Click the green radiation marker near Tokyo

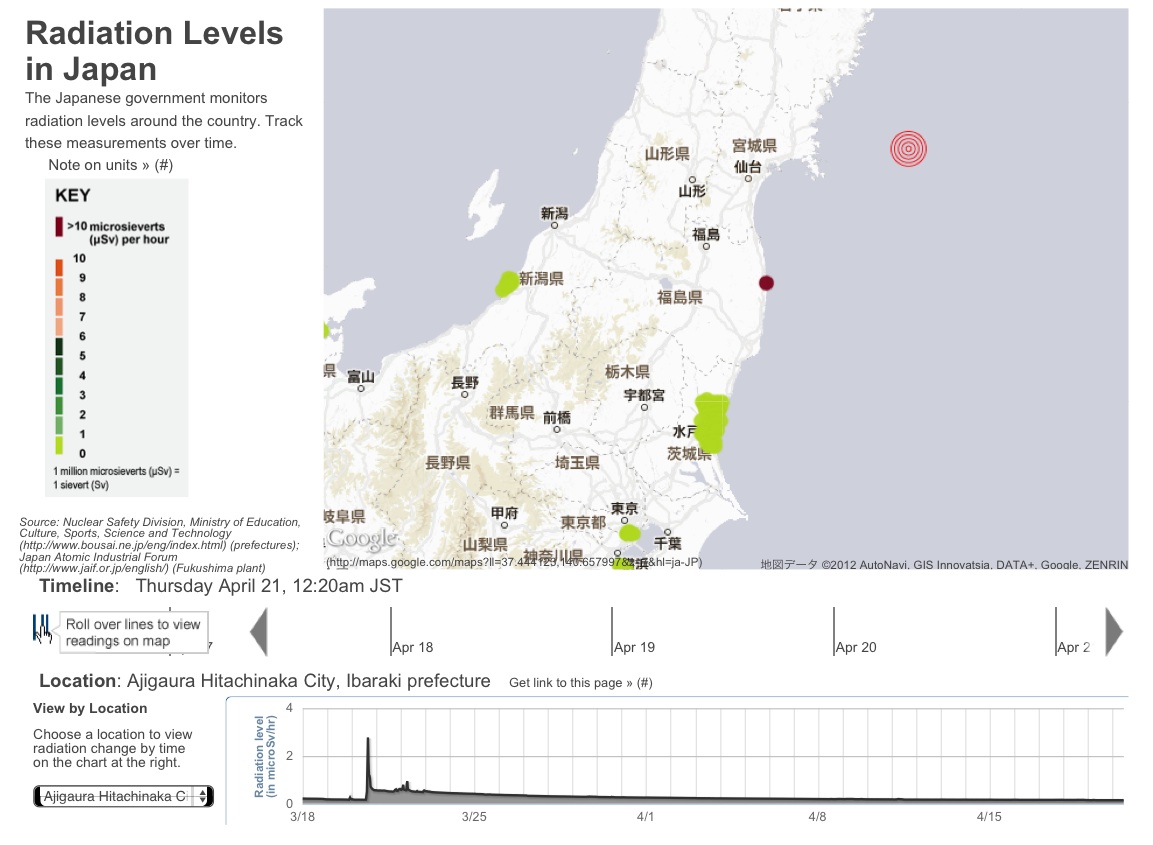(x=630, y=533)
